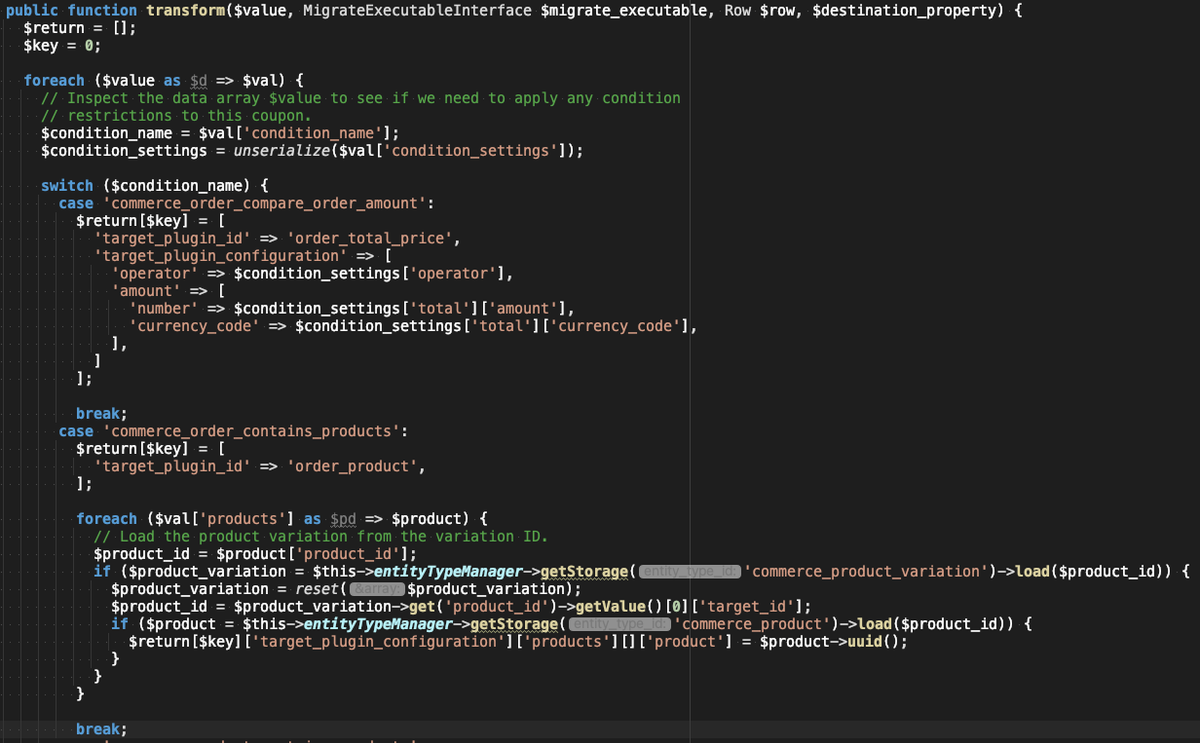Click the 'Inspect the data array' comment line
The width and height of the screenshot is (1200, 743).
(x=360, y=98)
